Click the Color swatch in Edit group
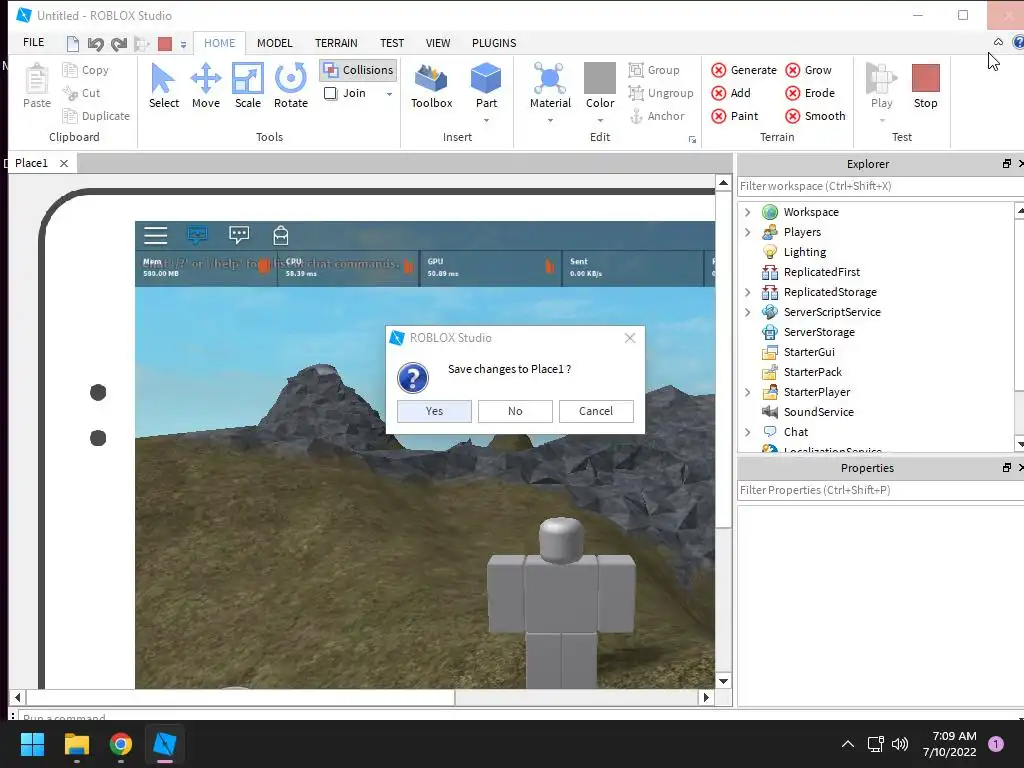 [x=600, y=78]
